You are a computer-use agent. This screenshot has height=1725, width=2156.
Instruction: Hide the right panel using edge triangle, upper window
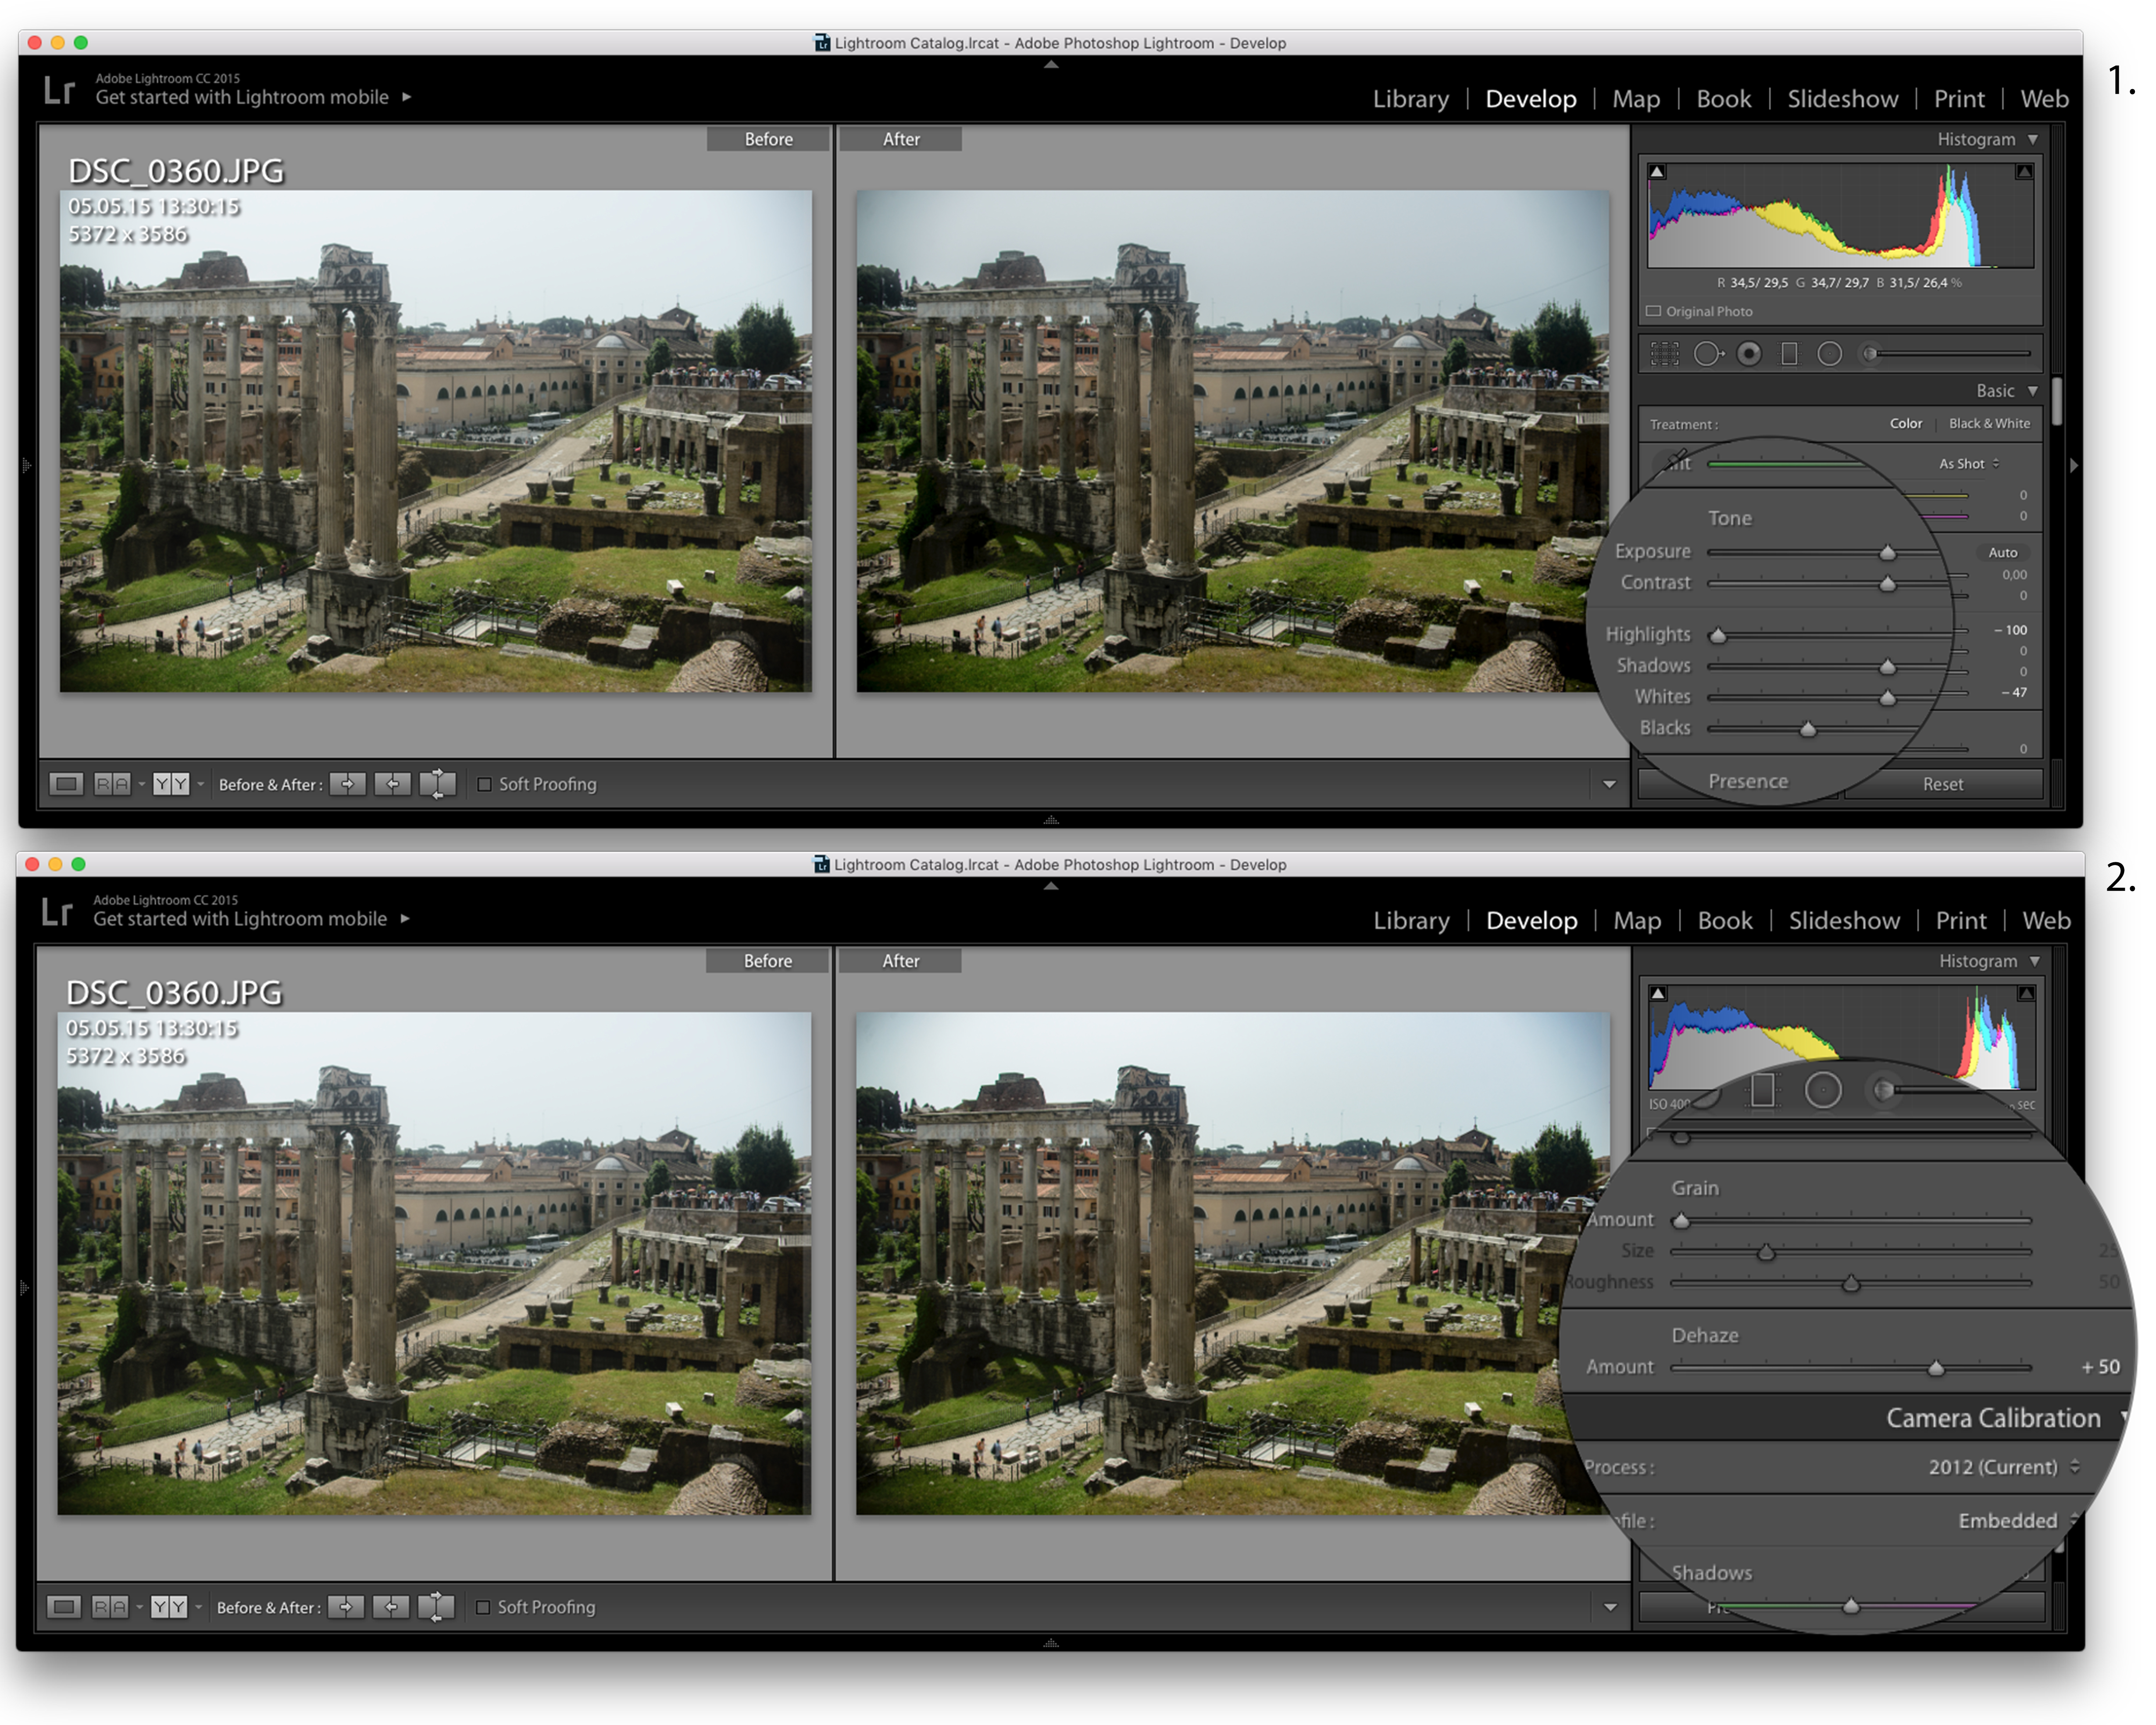(2073, 465)
